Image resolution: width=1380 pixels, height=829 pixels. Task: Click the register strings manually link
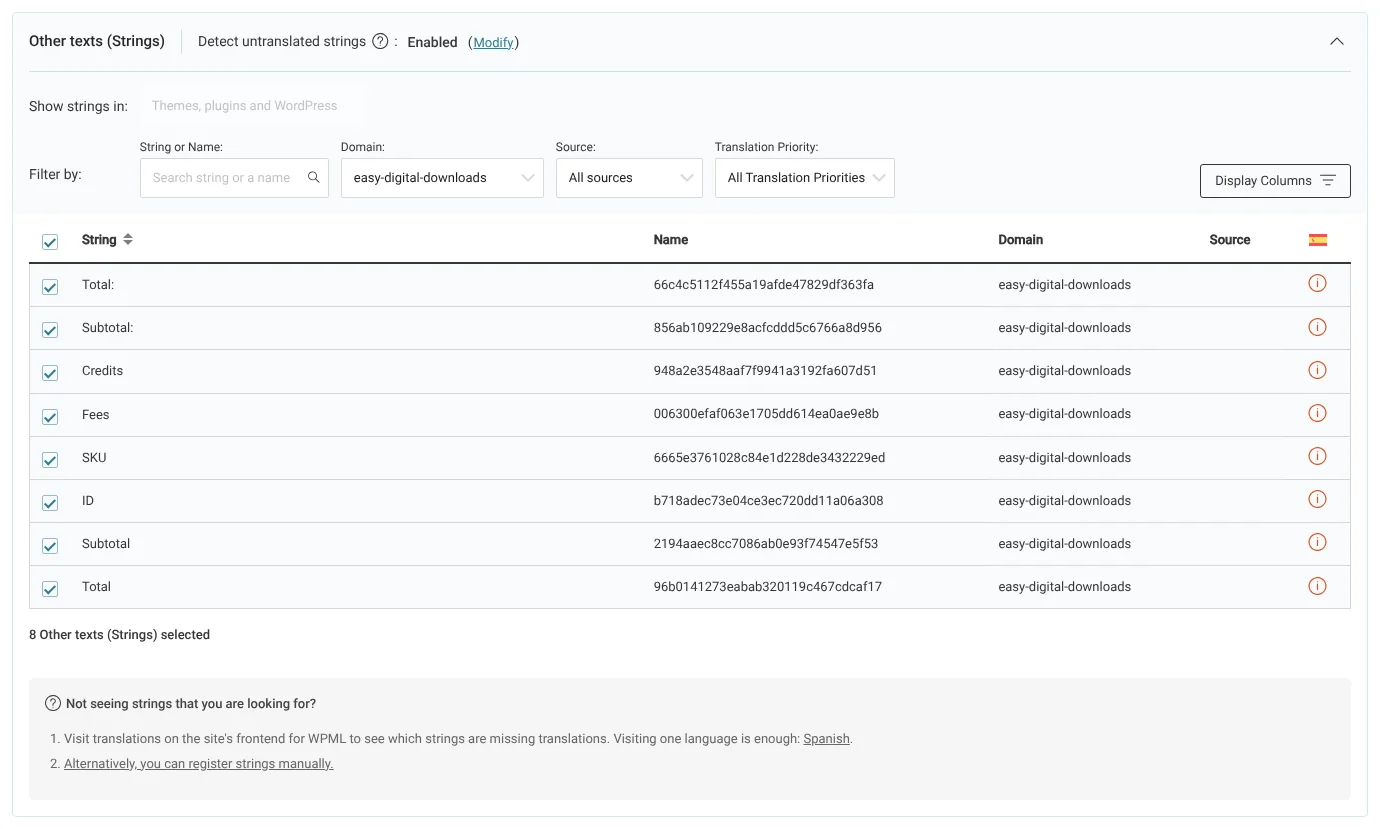[x=198, y=763]
